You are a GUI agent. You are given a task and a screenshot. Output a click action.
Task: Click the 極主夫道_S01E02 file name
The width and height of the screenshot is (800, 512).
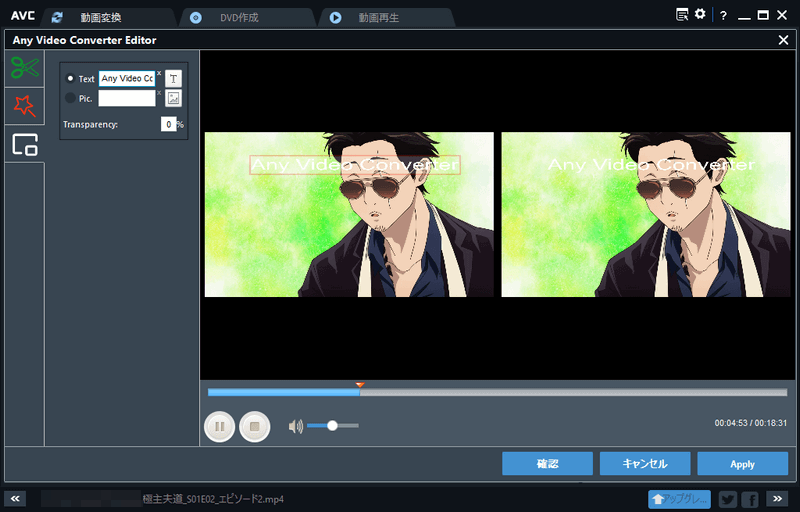point(213,499)
